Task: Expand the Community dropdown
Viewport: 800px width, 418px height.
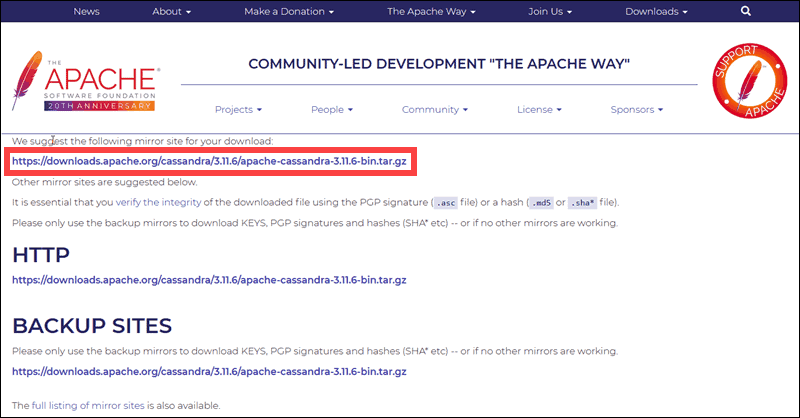Action: pos(435,109)
